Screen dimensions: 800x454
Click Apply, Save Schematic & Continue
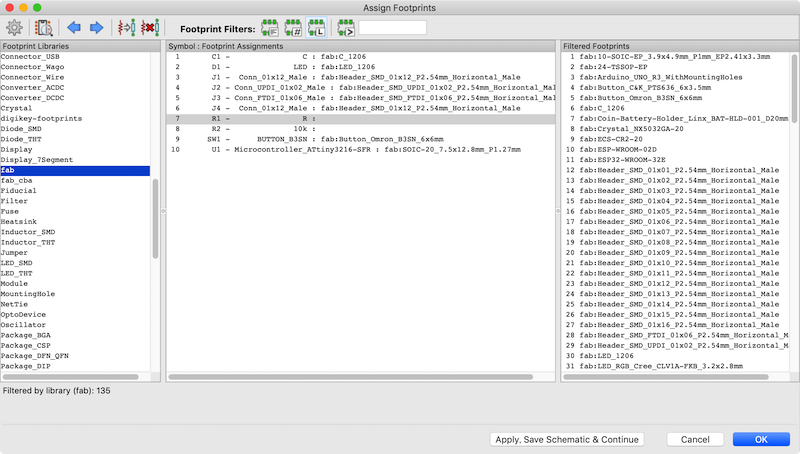[567, 439]
